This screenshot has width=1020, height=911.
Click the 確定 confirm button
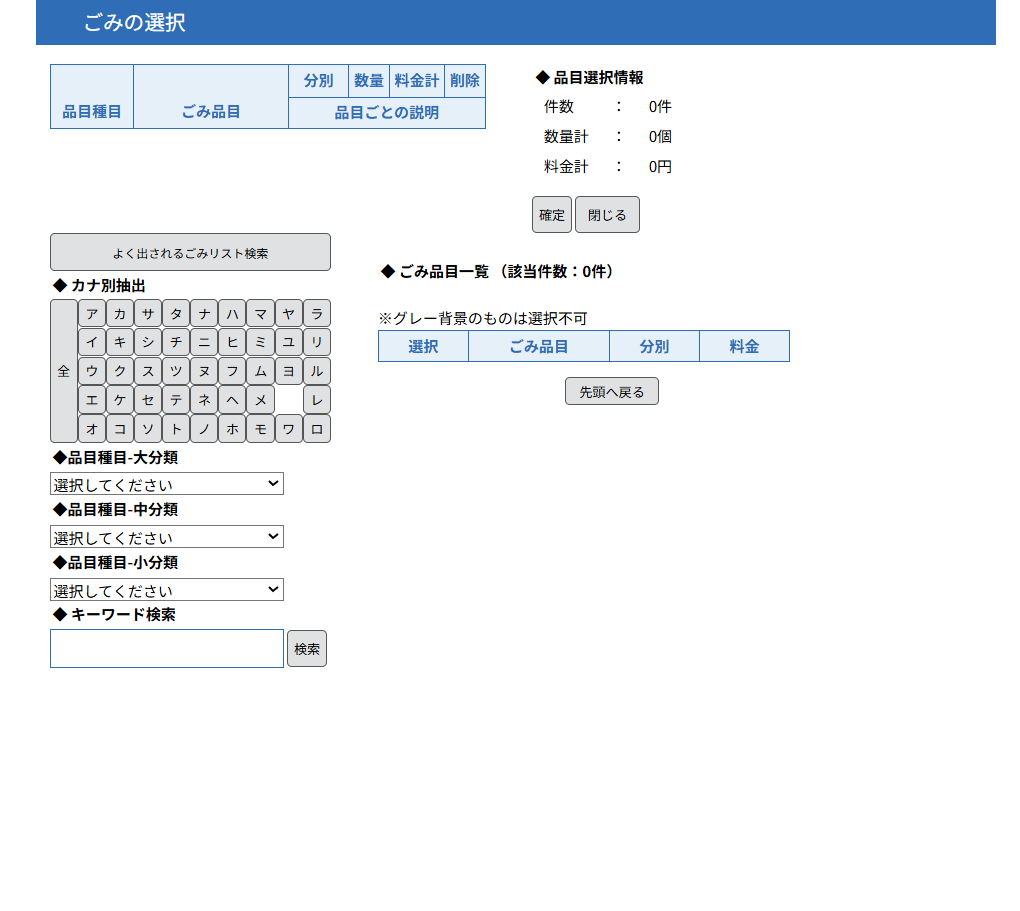(x=551, y=215)
